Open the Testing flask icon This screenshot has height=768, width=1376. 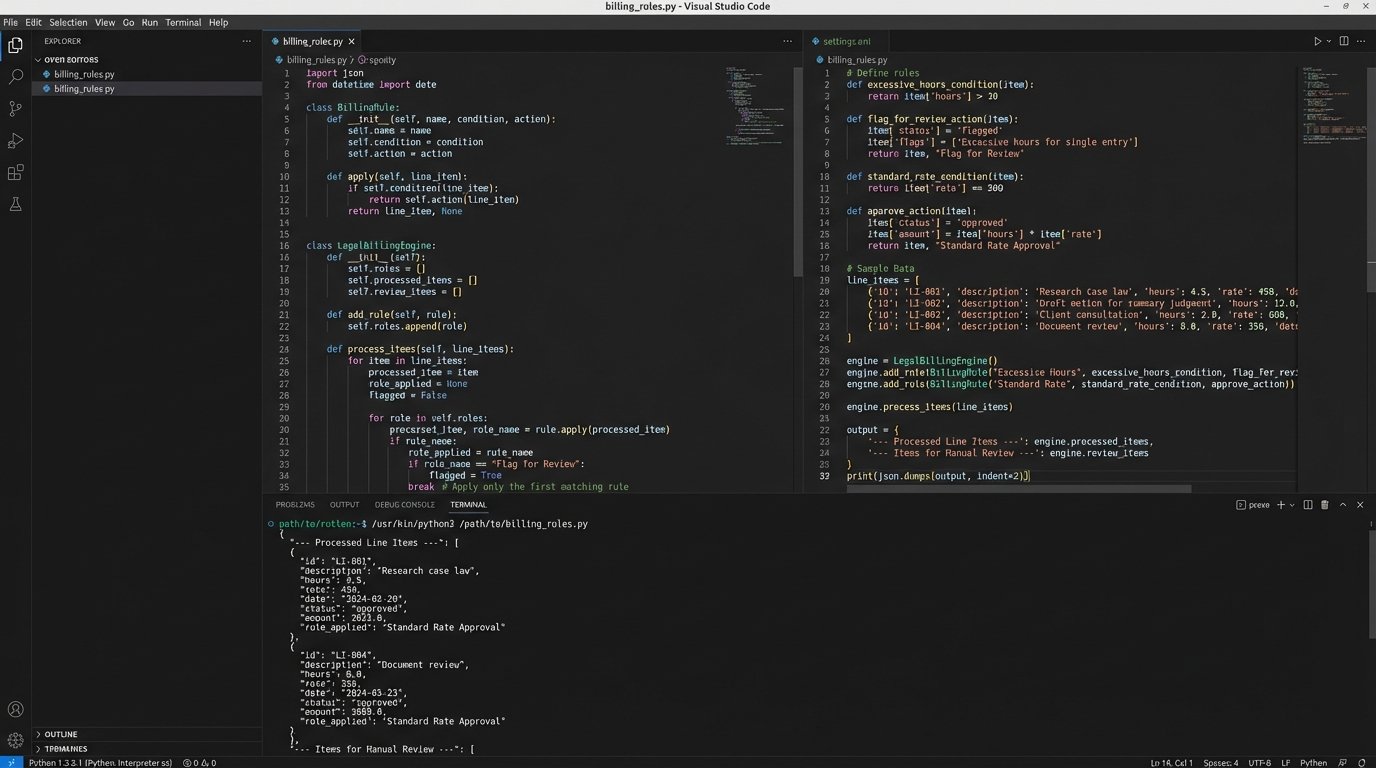pos(15,204)
